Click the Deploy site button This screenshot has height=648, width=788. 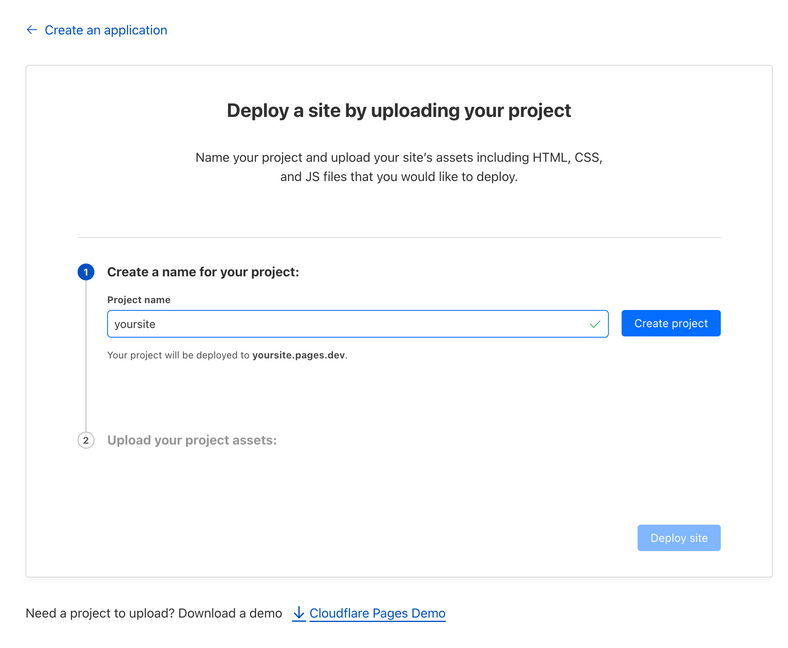(x=678, y=538)
